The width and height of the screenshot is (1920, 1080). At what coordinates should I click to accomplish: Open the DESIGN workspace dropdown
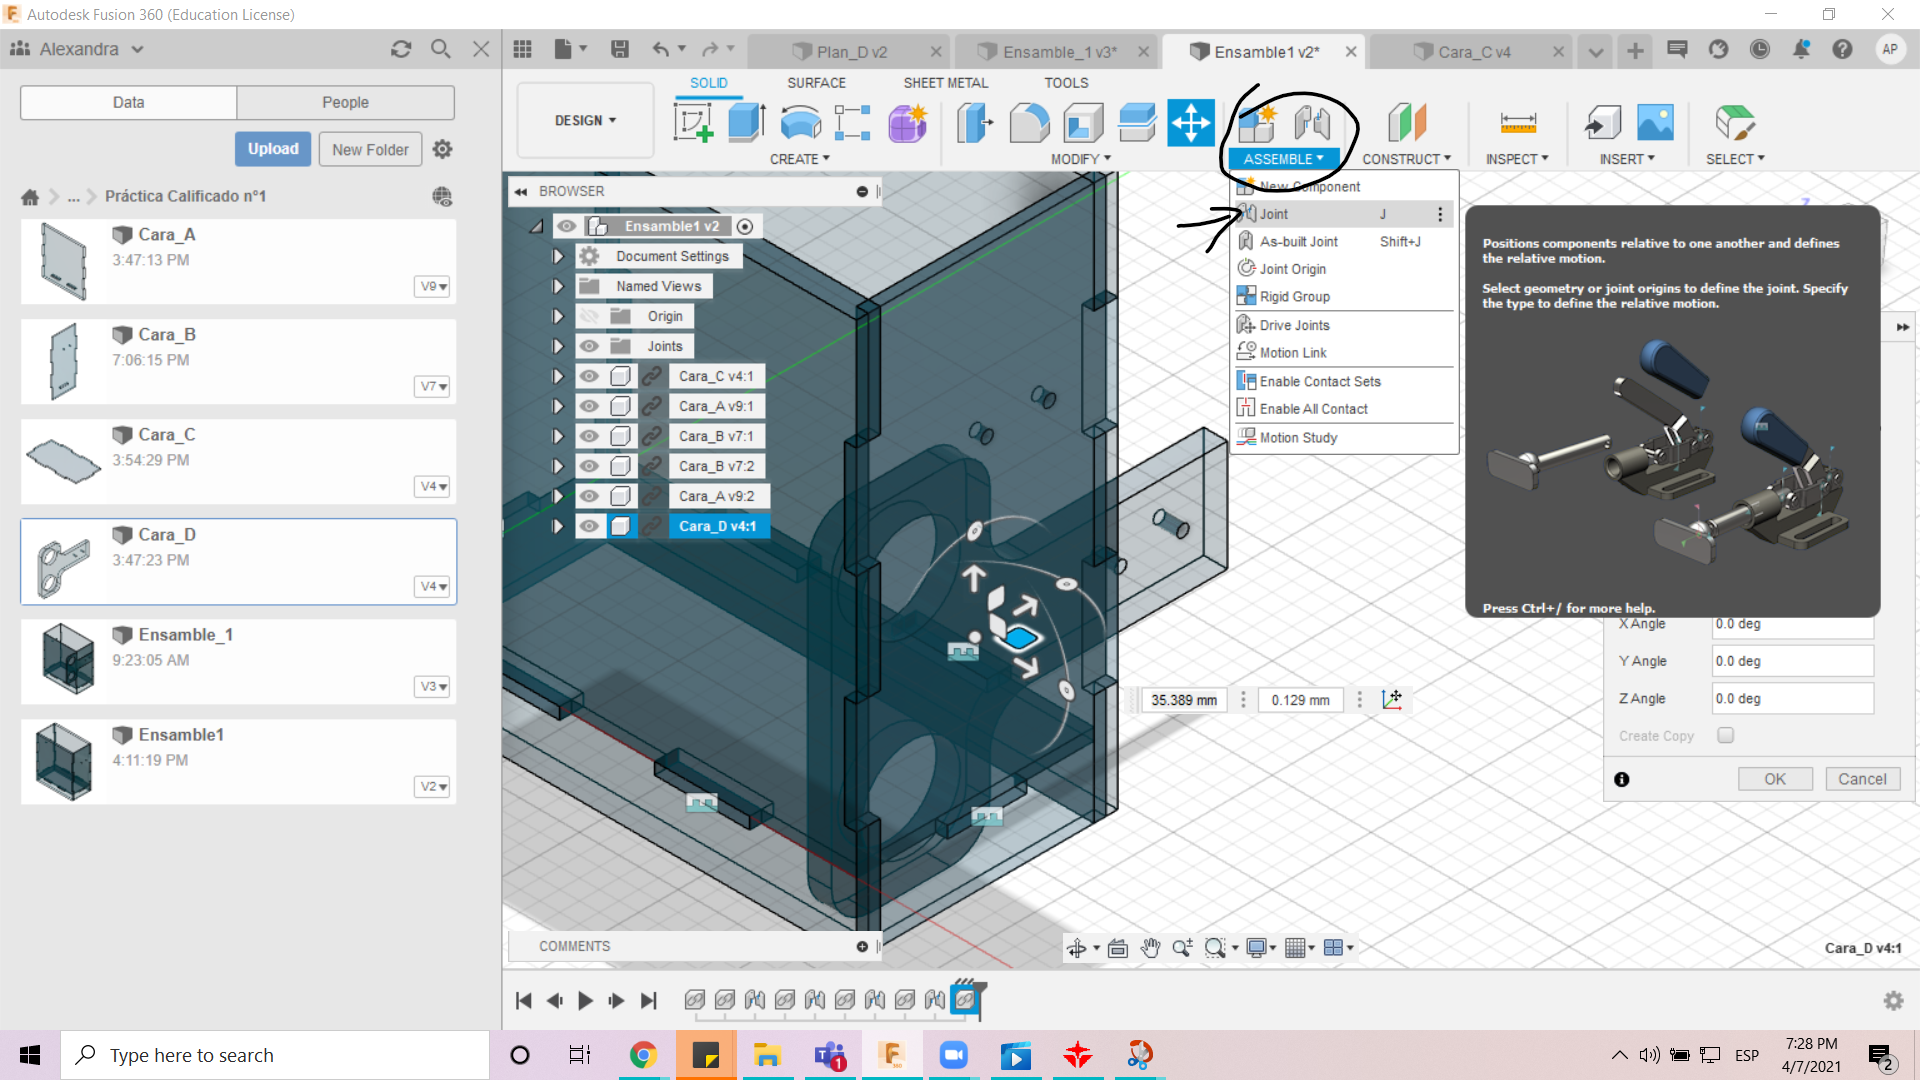pyautogui.click(x=585, y=120)
